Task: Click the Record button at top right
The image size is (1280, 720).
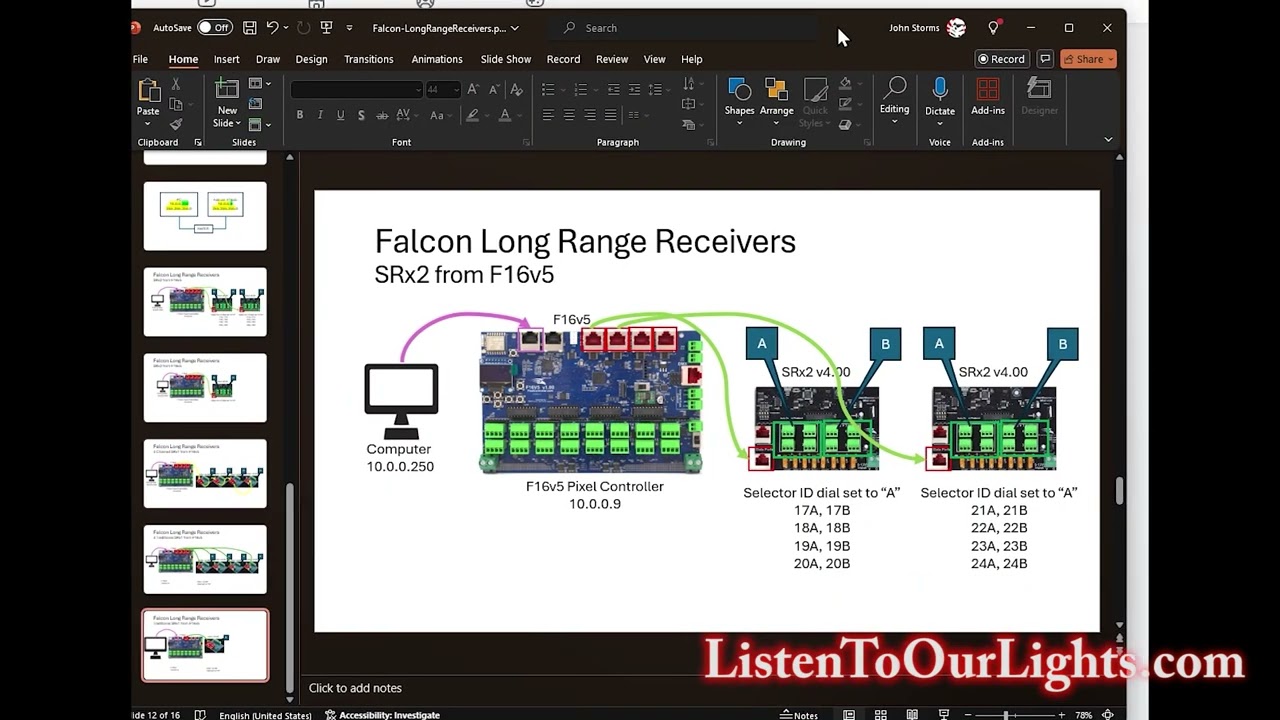Action: [x=1002, y=59]
